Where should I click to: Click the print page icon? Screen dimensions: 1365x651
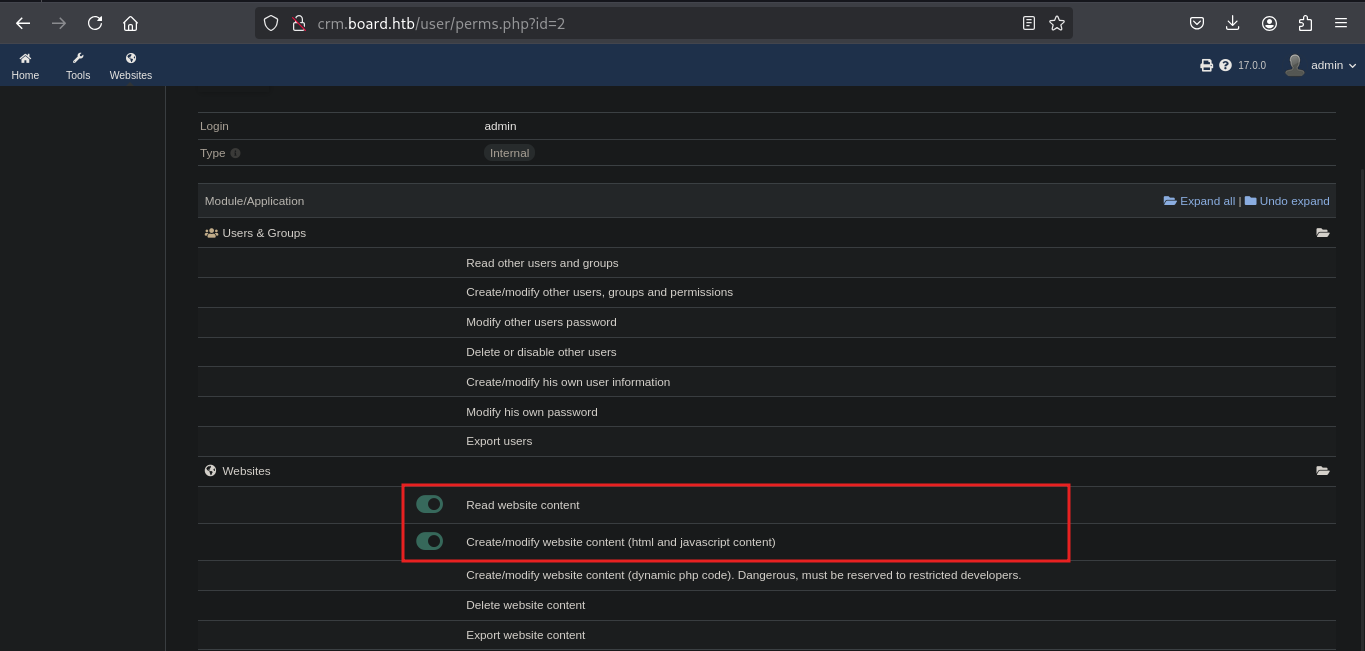click(1206, 65)
